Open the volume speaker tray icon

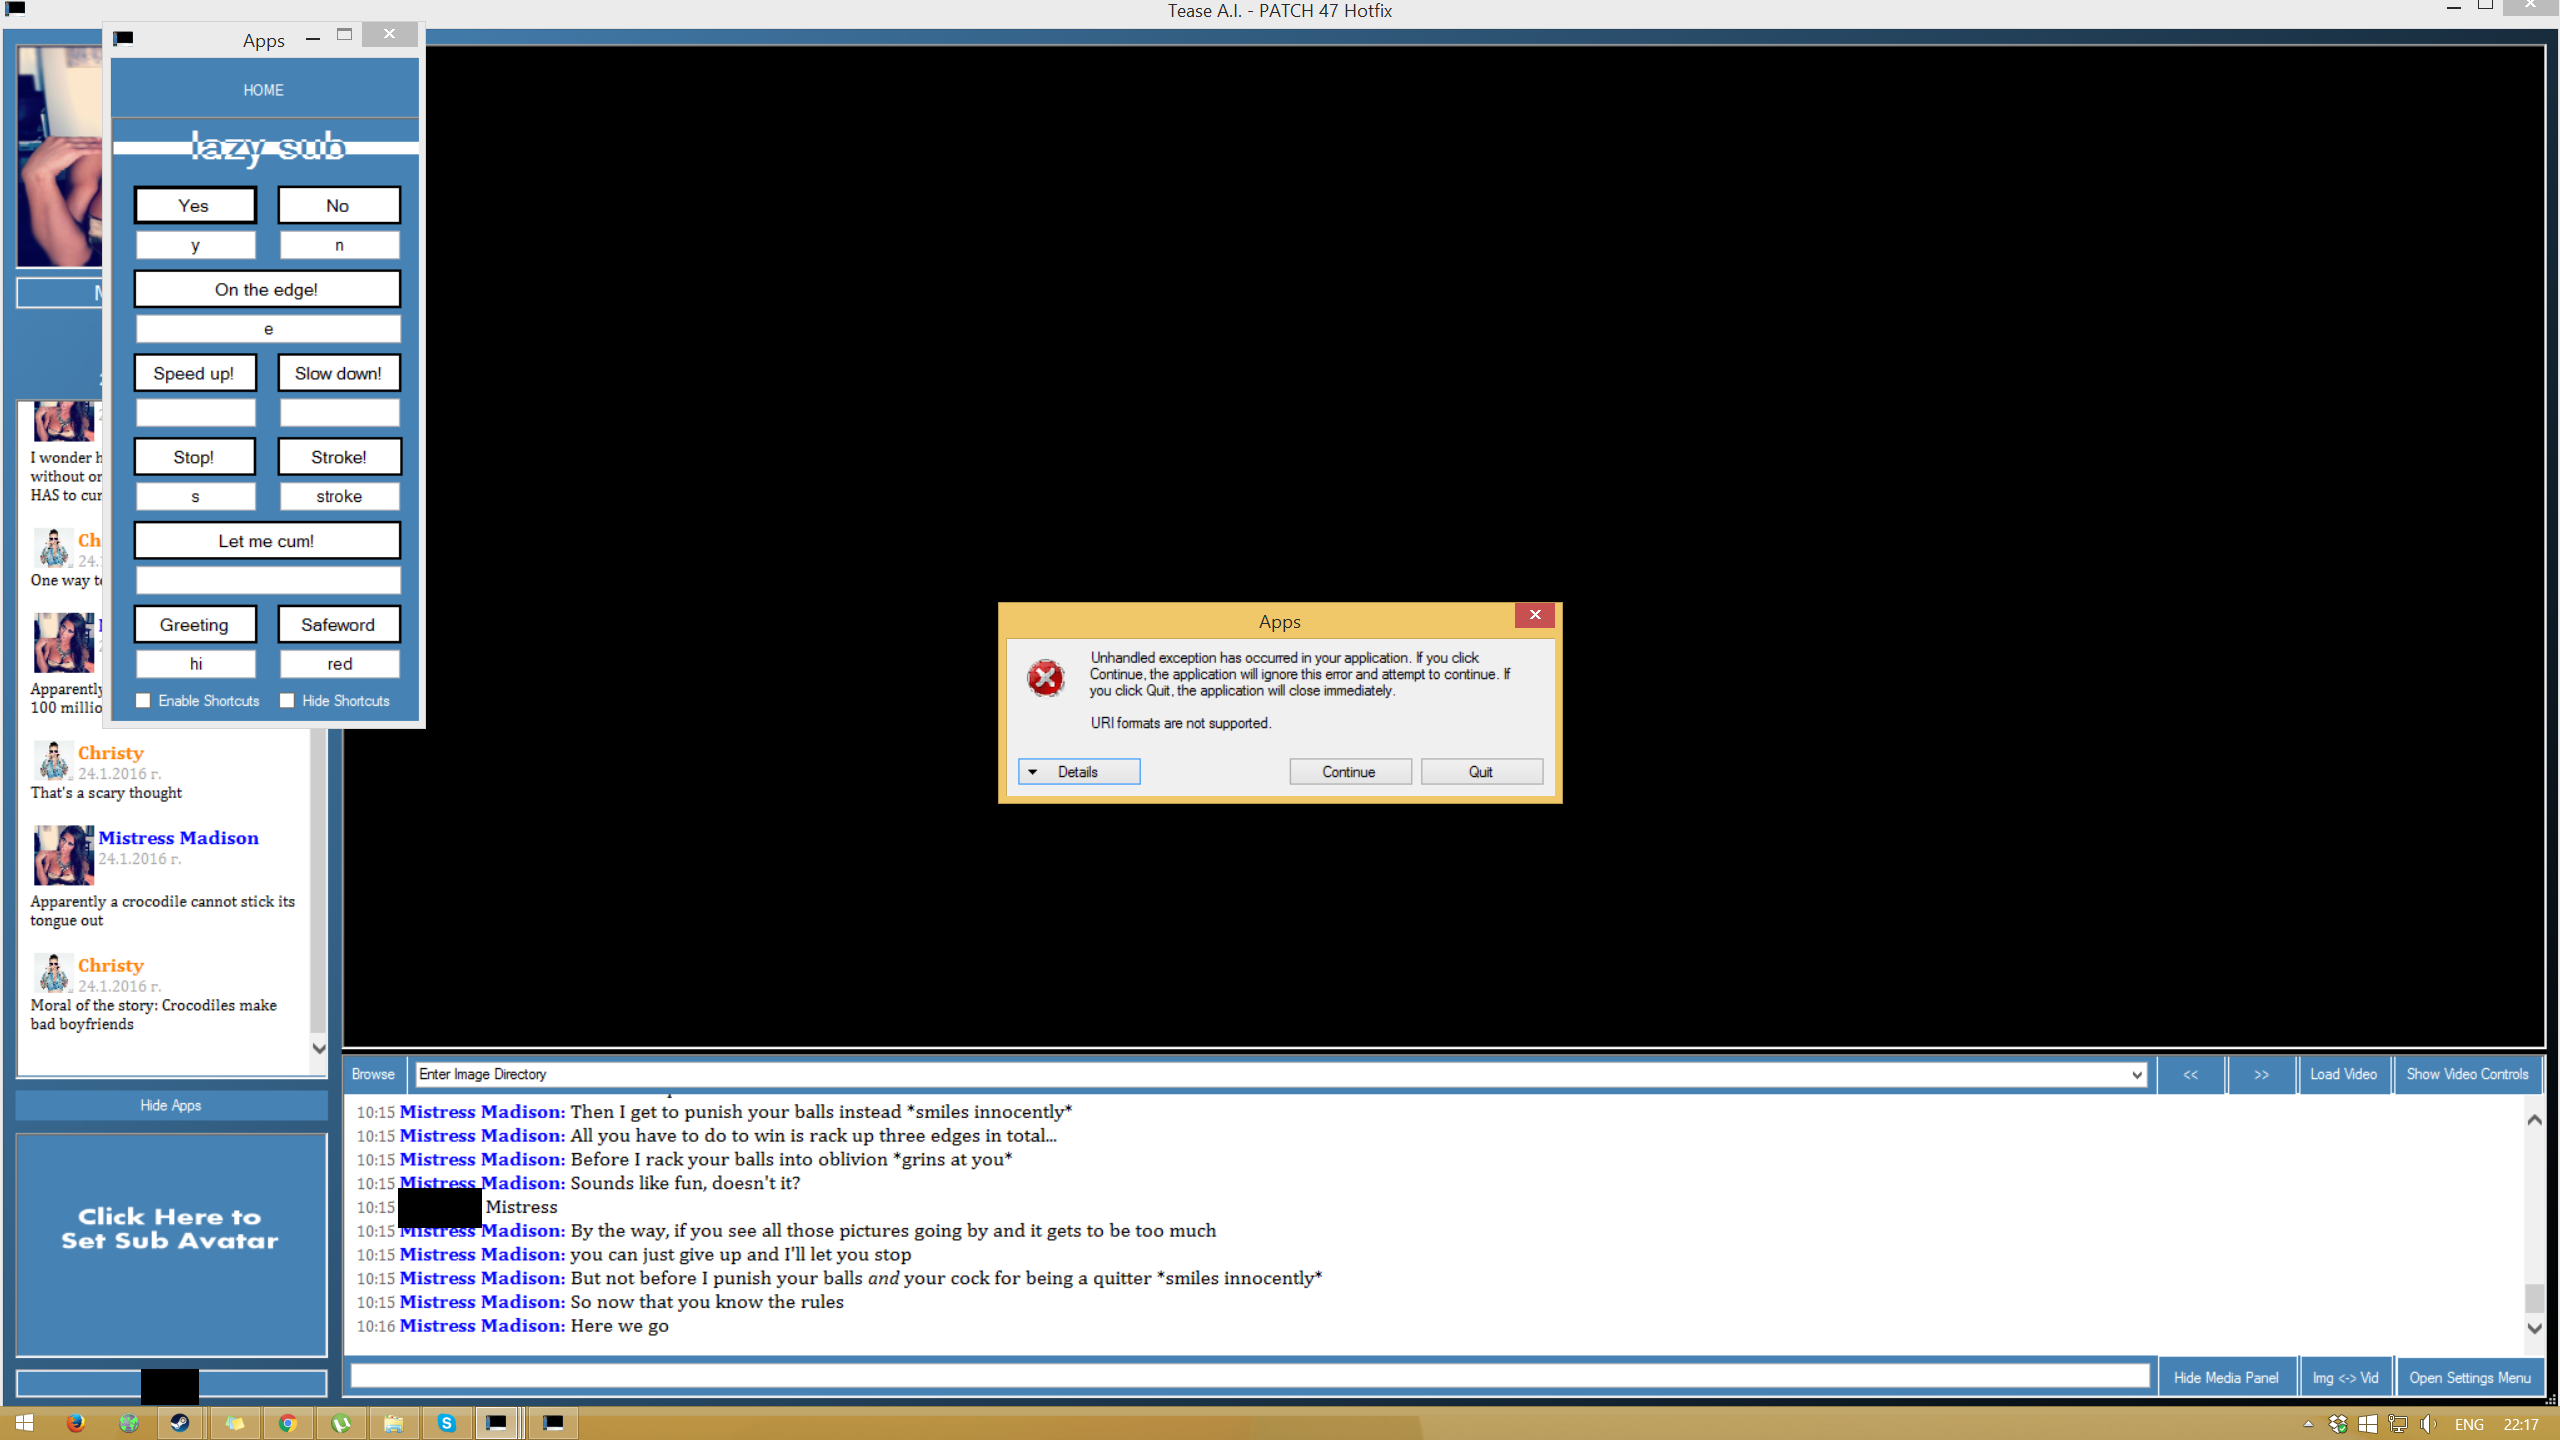coord(2428,1424)
